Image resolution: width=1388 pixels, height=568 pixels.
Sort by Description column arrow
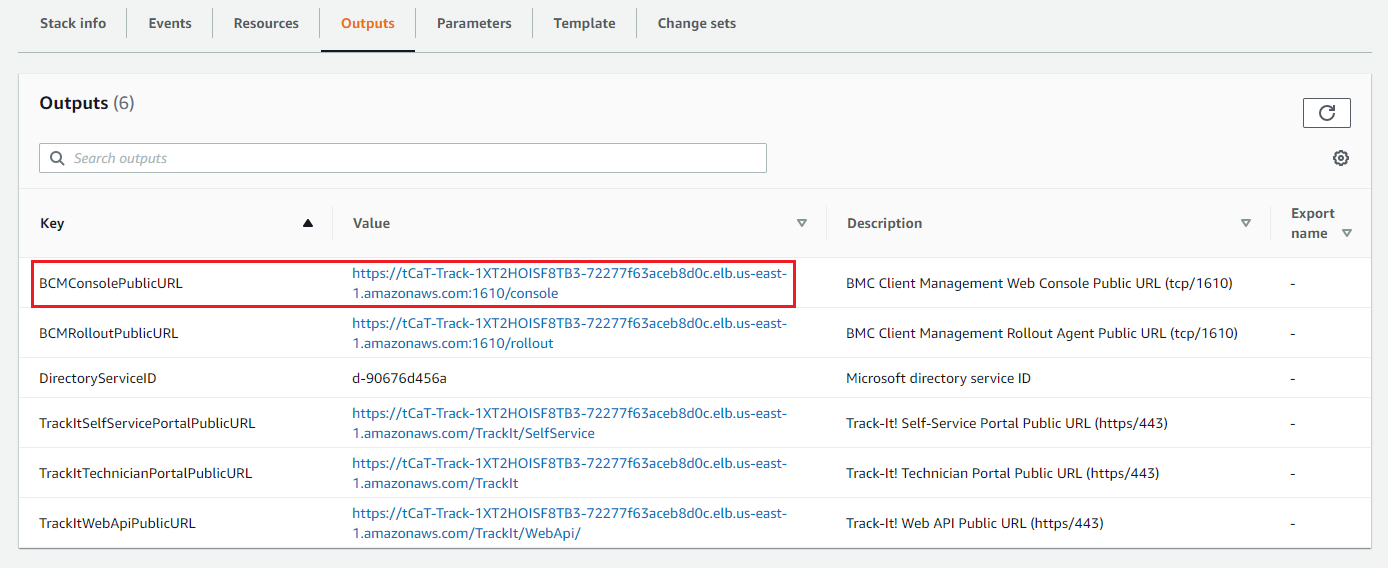pos(1245,223)
